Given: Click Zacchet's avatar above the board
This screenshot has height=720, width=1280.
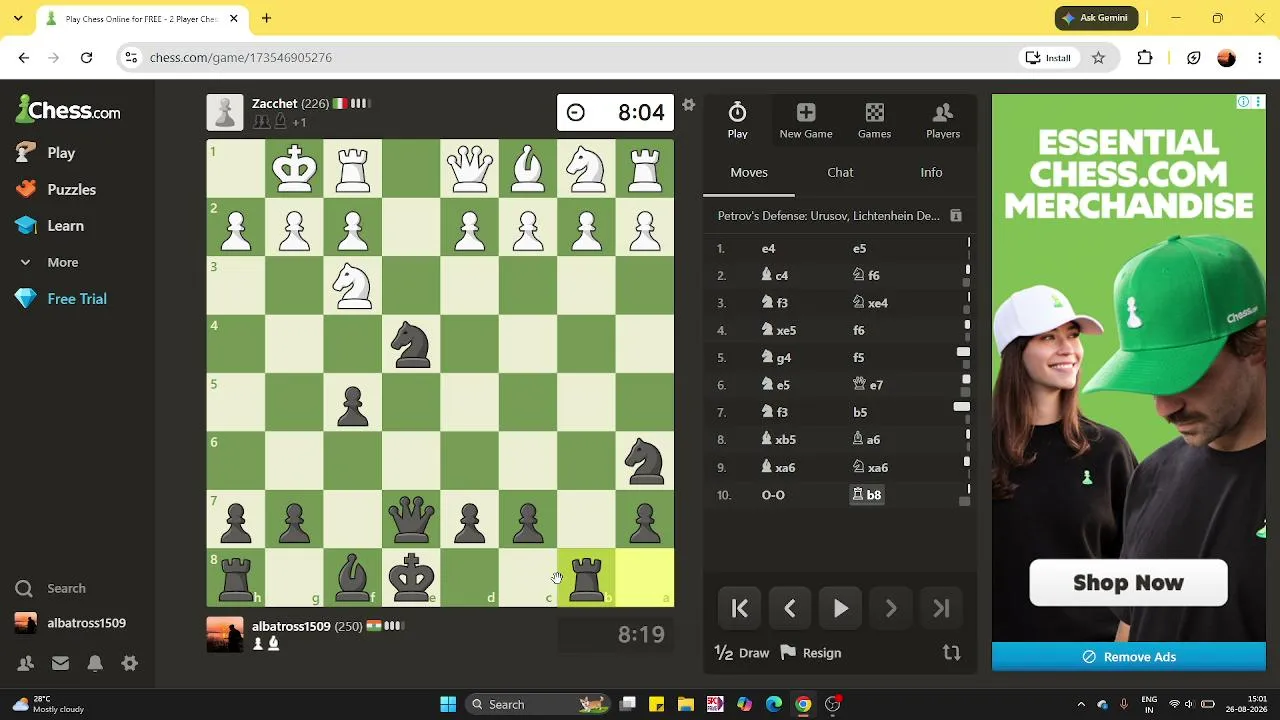Looking at the screenshot, I should 225,112.
